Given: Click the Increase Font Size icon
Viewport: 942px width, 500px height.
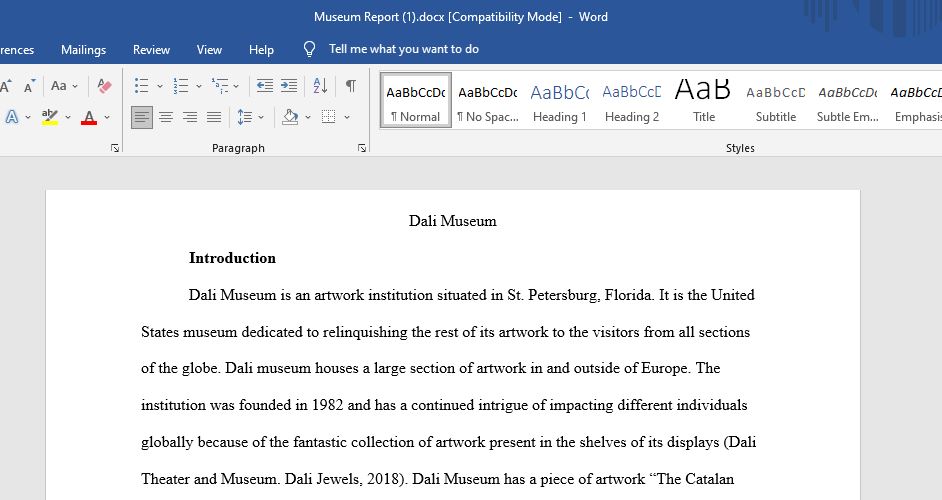Looking at the screenshot, I should [5, 86].
